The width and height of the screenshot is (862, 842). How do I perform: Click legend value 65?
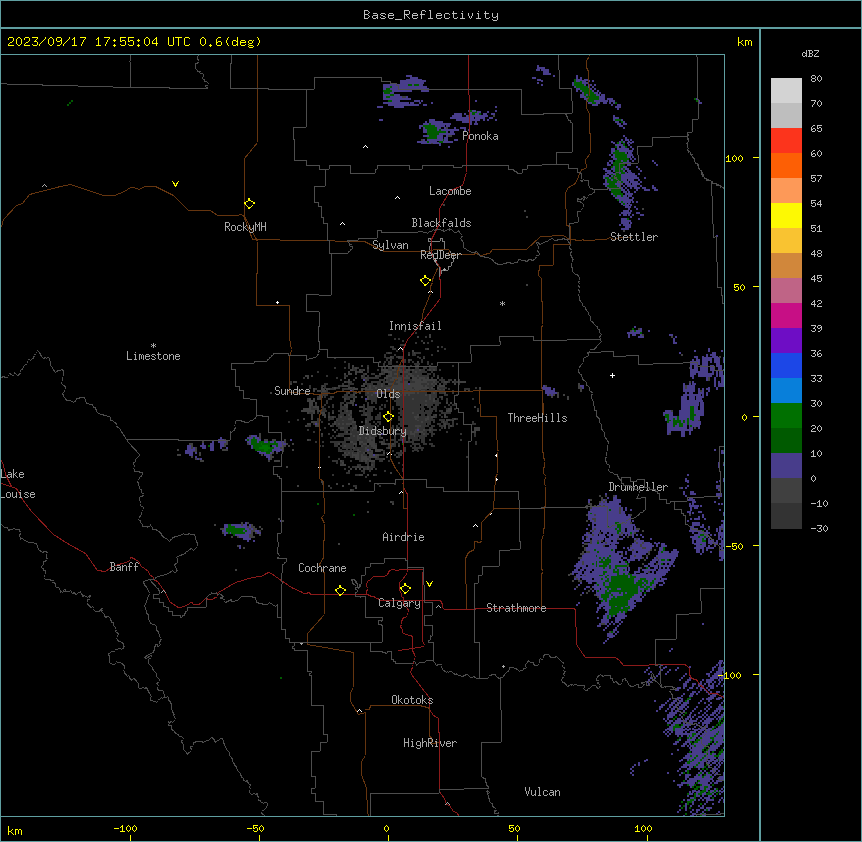(816, 129)
